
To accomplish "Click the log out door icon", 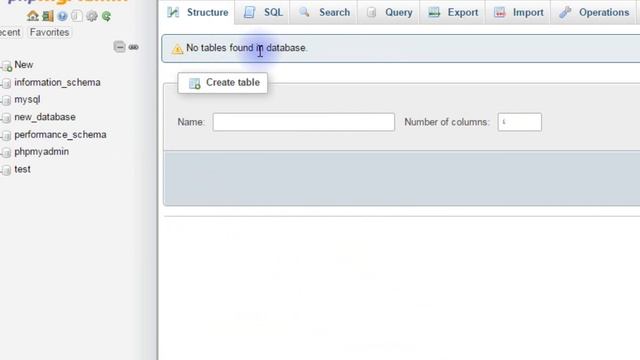I will (x=48, y=16).
